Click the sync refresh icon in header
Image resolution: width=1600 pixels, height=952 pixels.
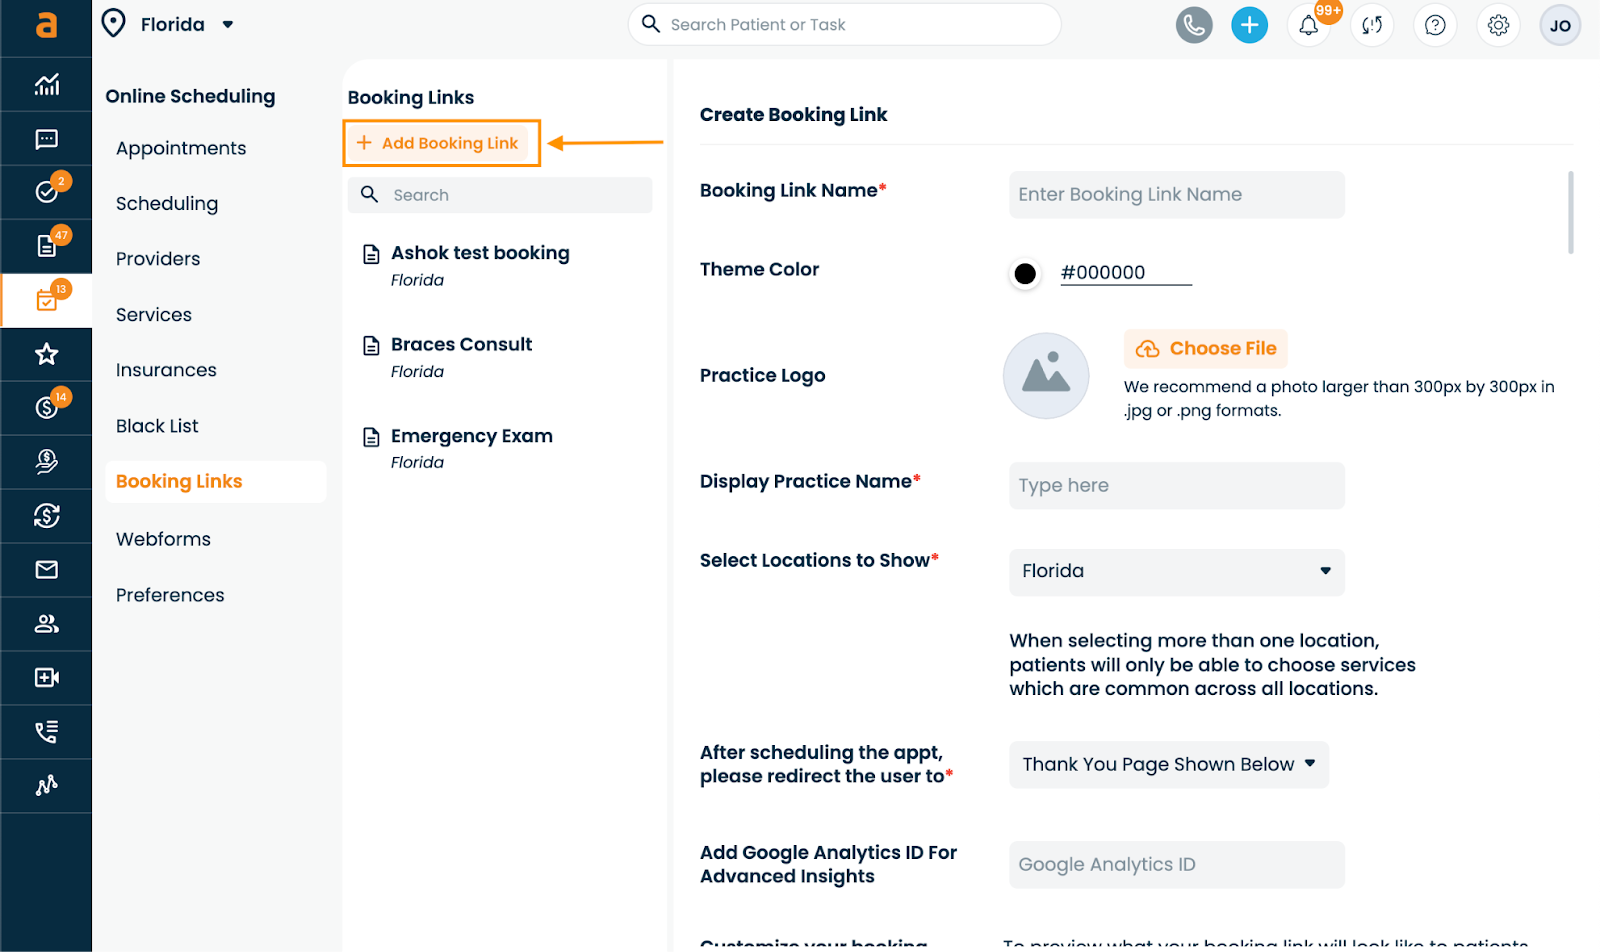pyautogui.click(x=1372, y=25)
